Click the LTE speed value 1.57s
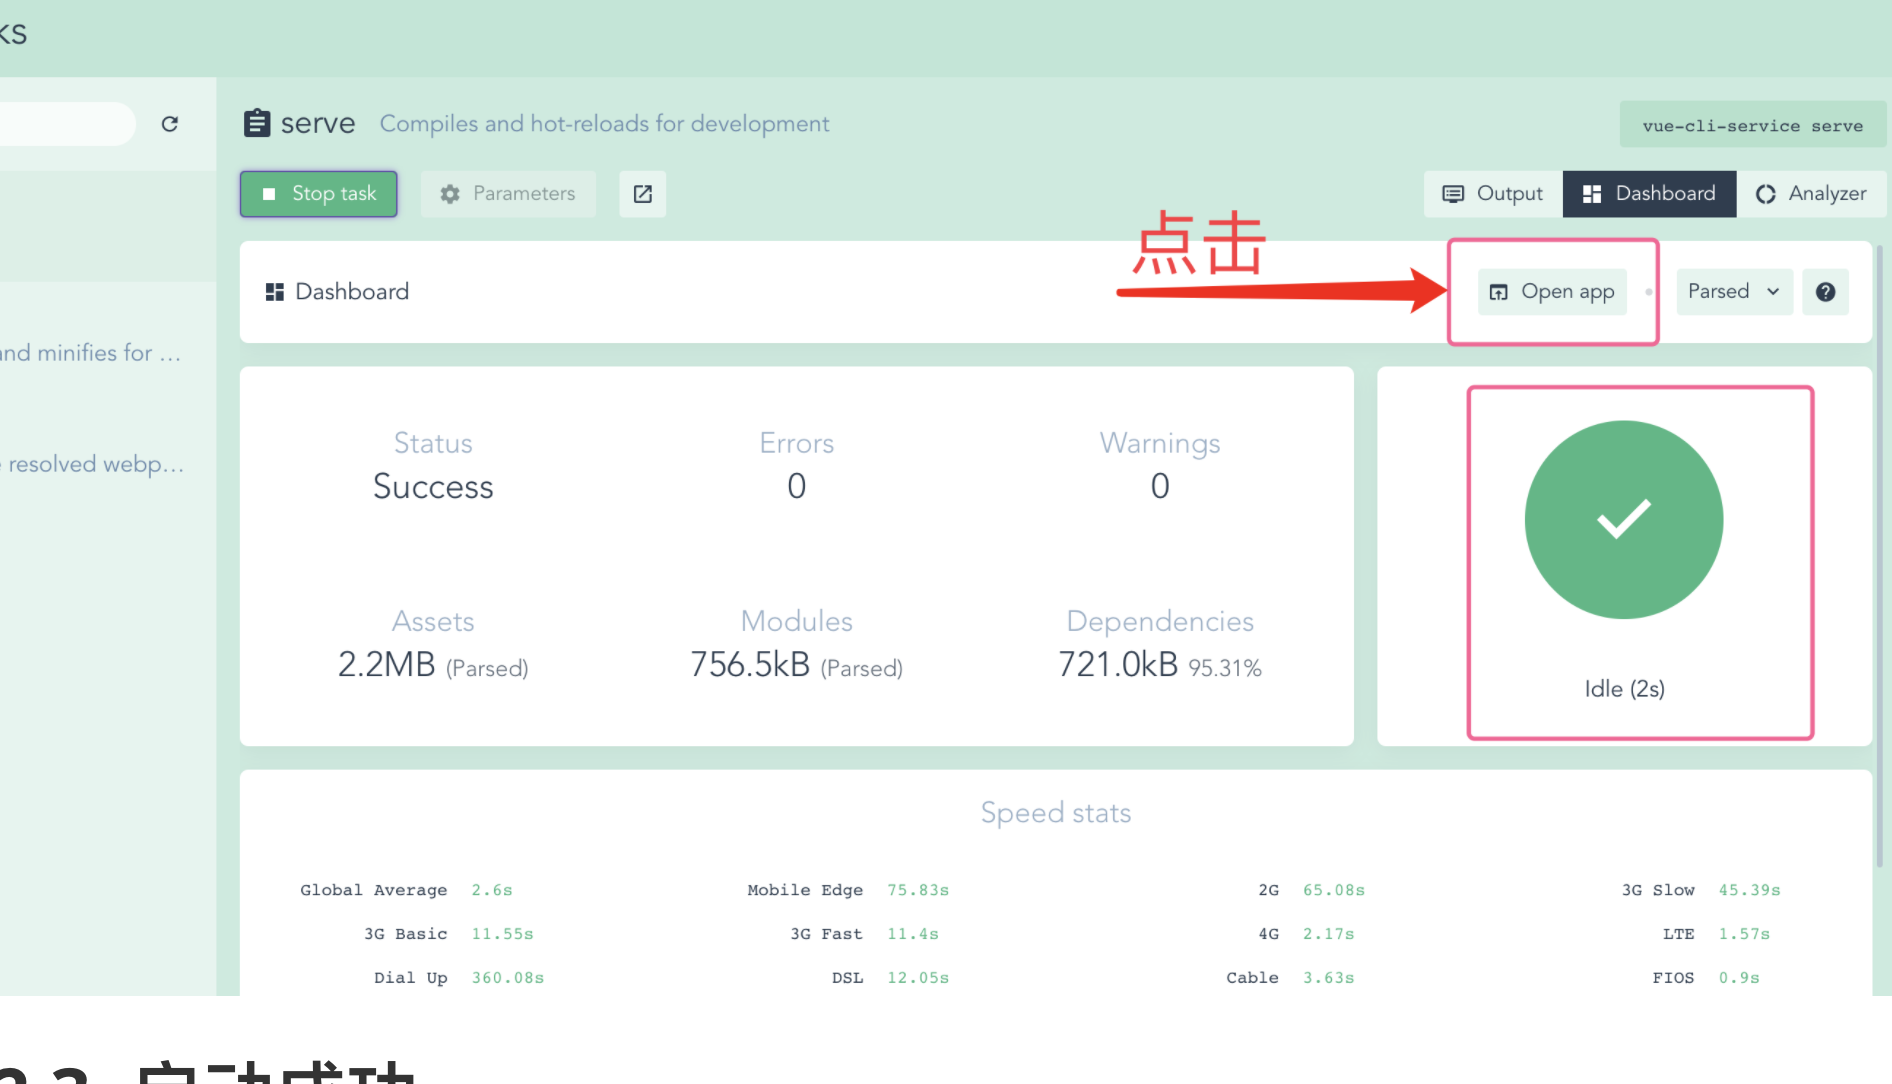Screen dimensions: 1892x1084 1744,934
